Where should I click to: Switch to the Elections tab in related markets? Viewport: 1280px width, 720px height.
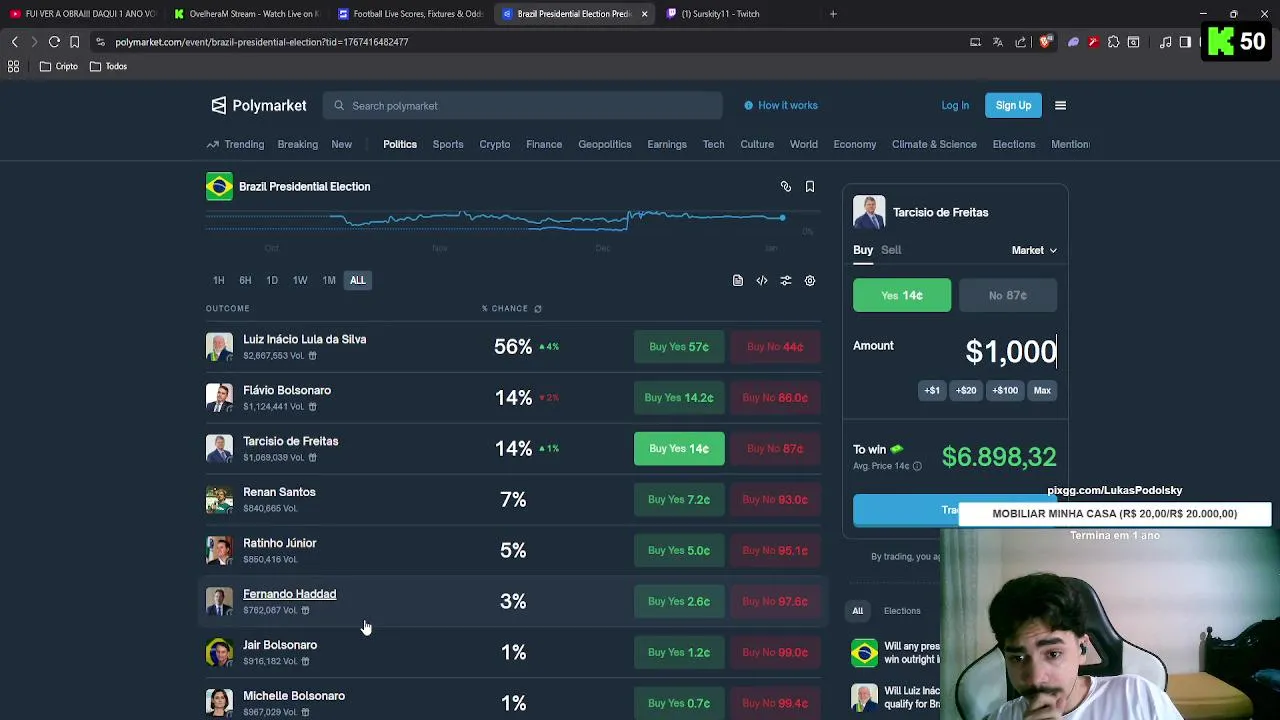pyautogui.click(x=902, y=611)
